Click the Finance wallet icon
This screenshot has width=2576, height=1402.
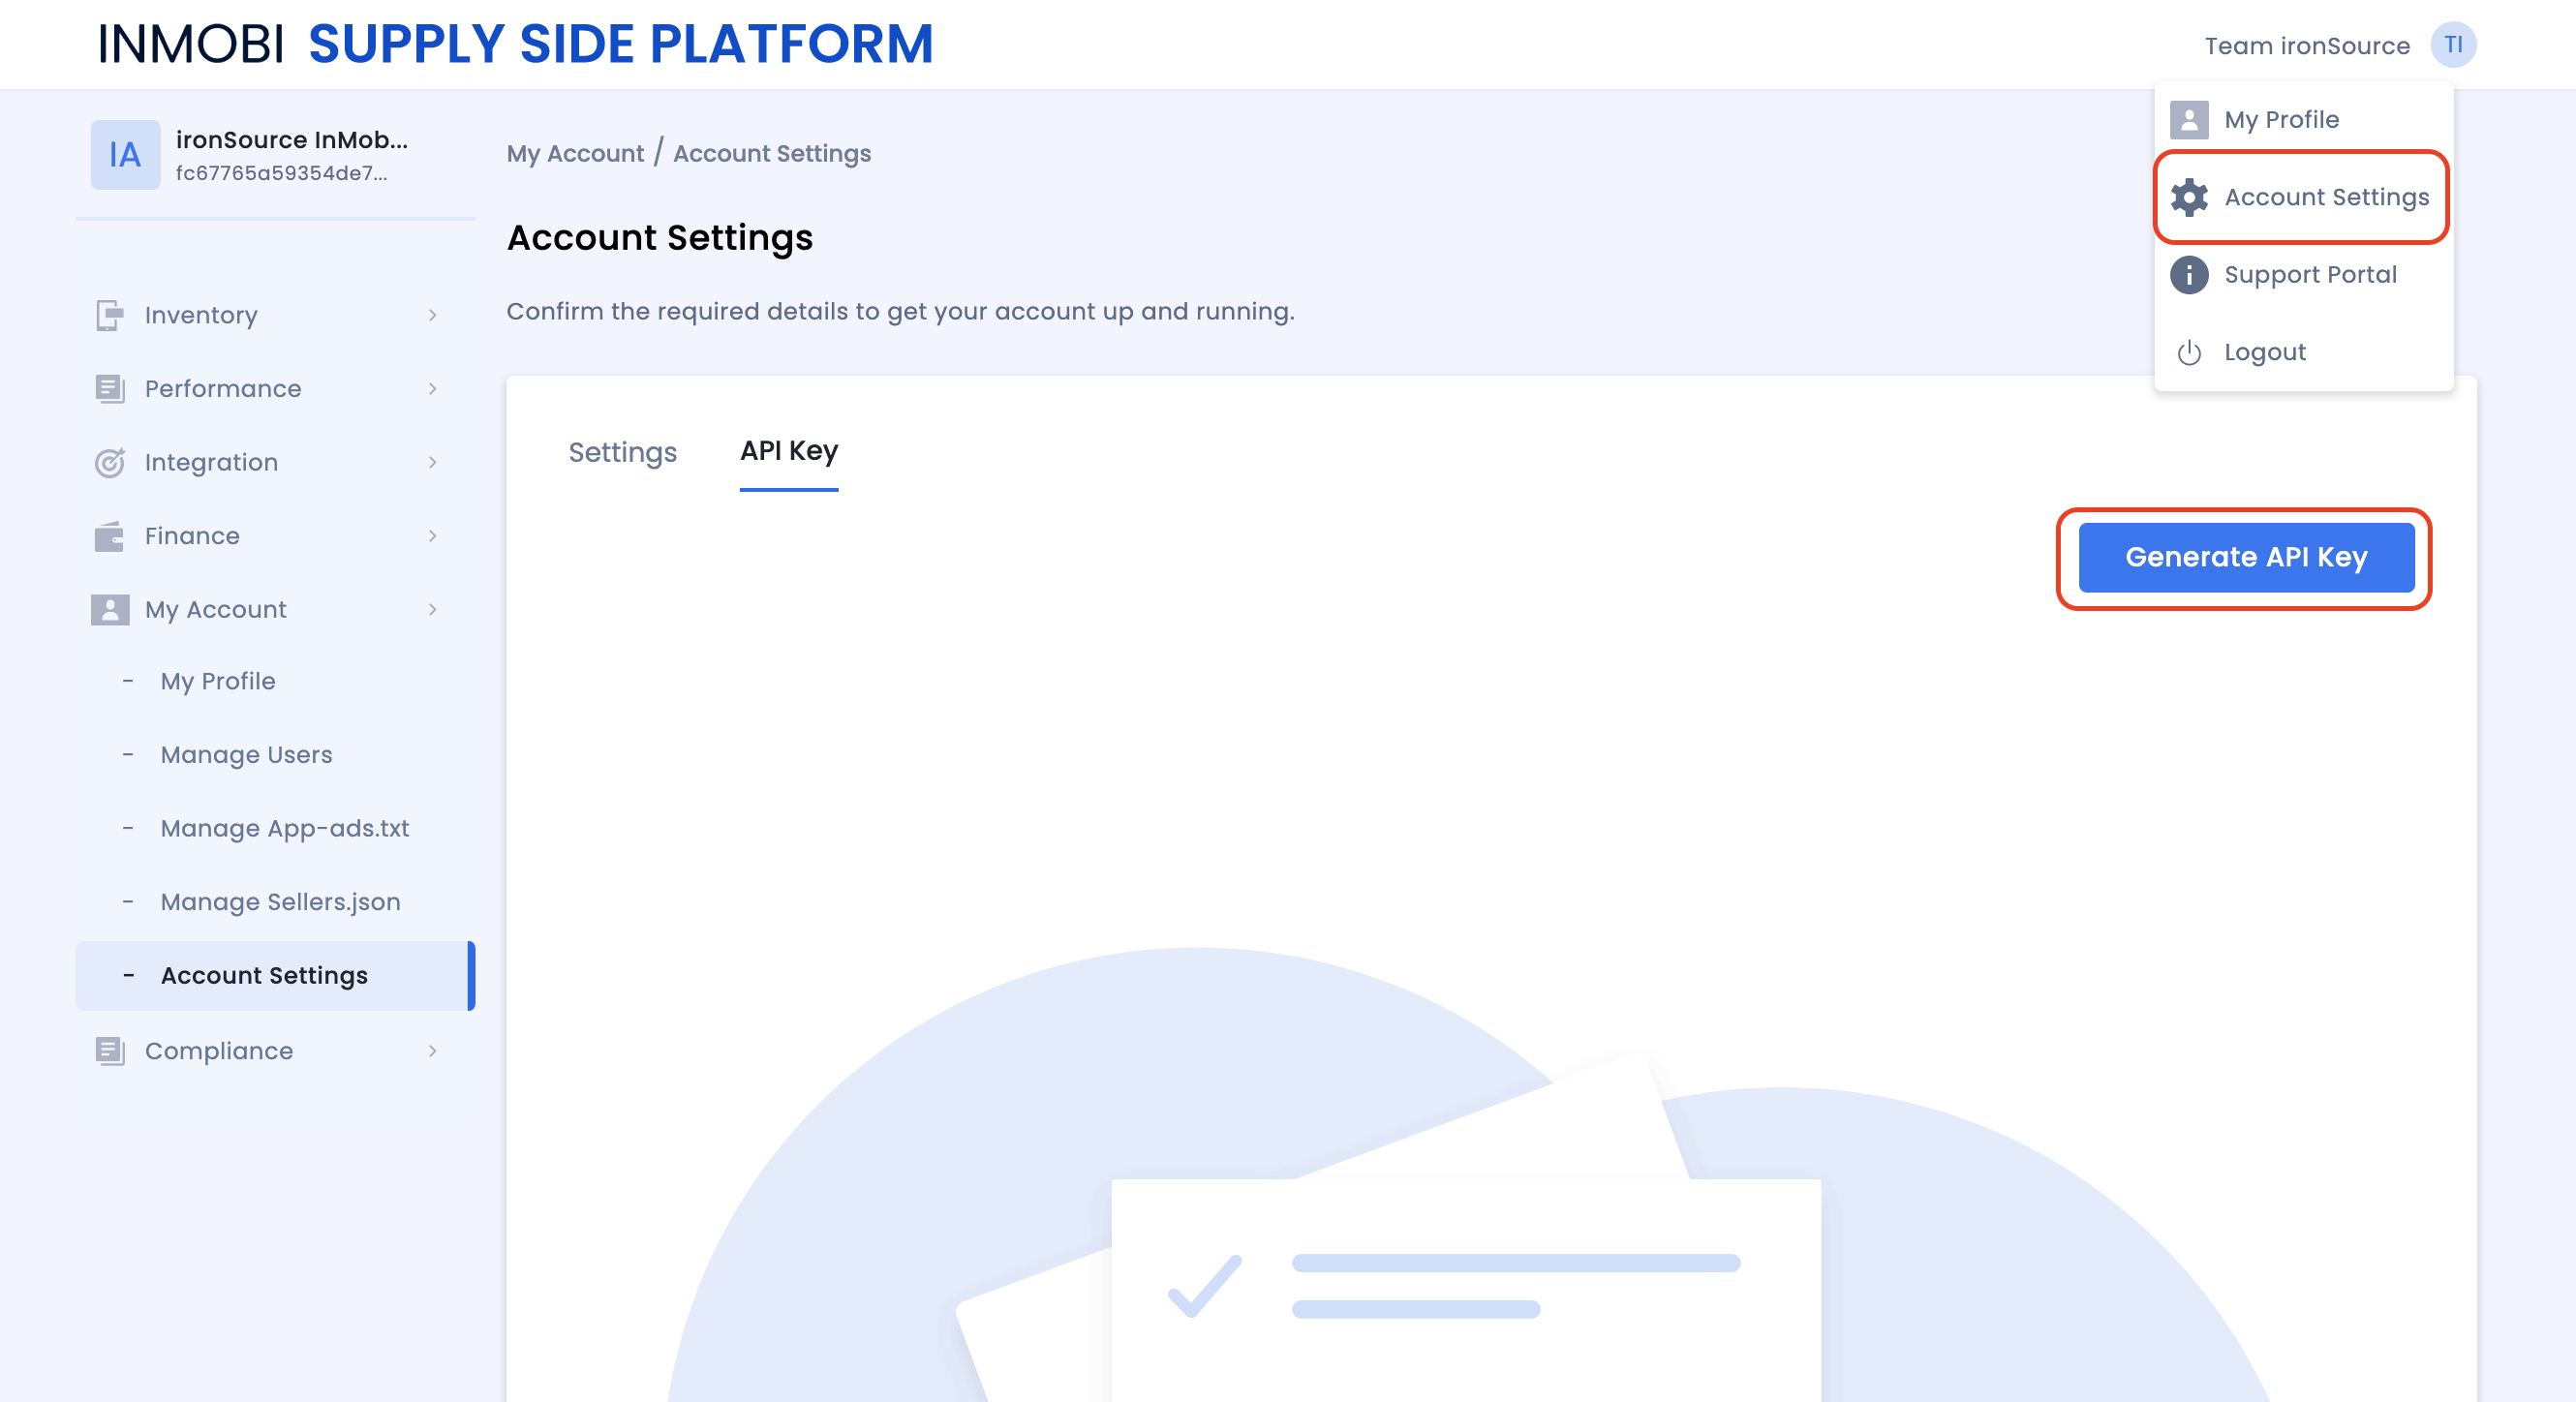[x=109, y=536]
